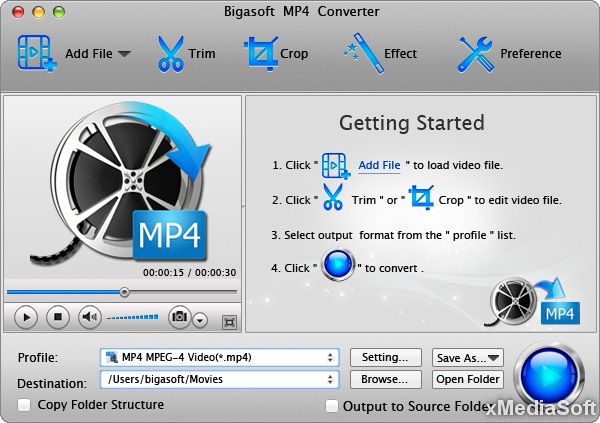
Task: Open the Destination path dropdown
Action: tap(220, 379)
